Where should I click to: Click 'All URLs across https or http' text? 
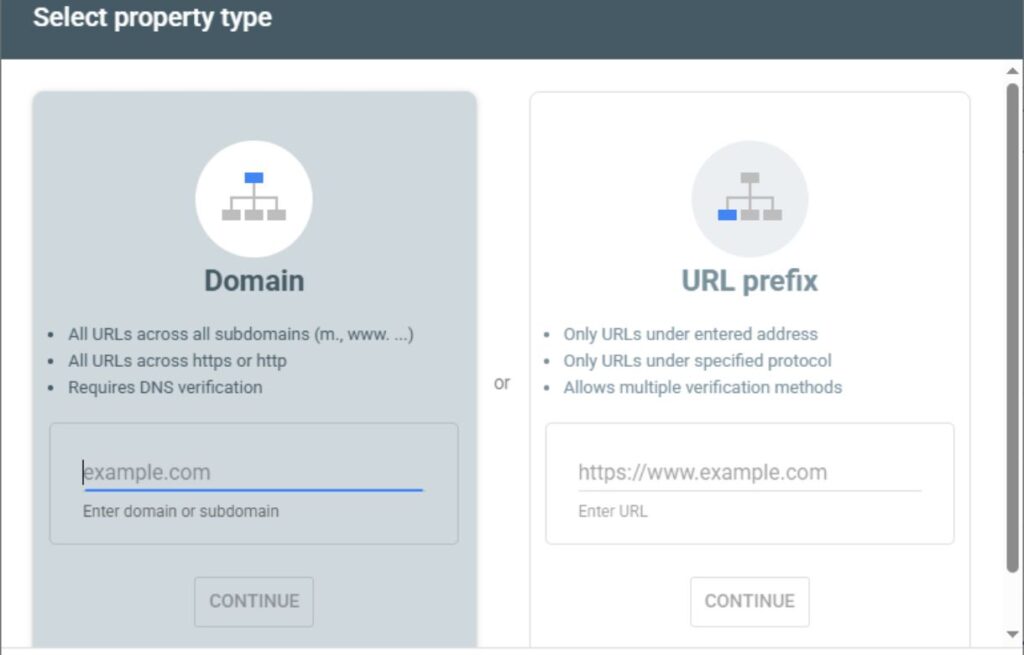(178, 360)
